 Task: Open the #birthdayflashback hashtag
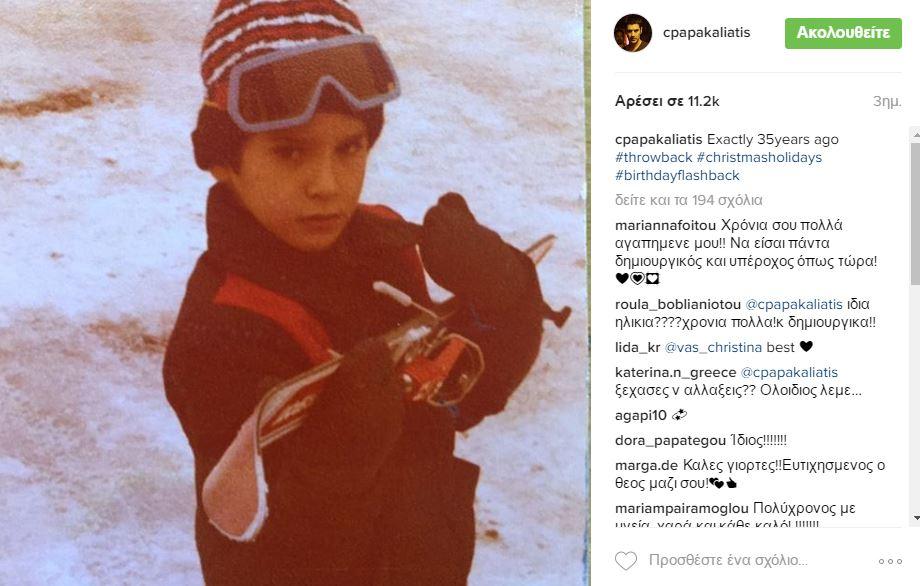point(677,175)
